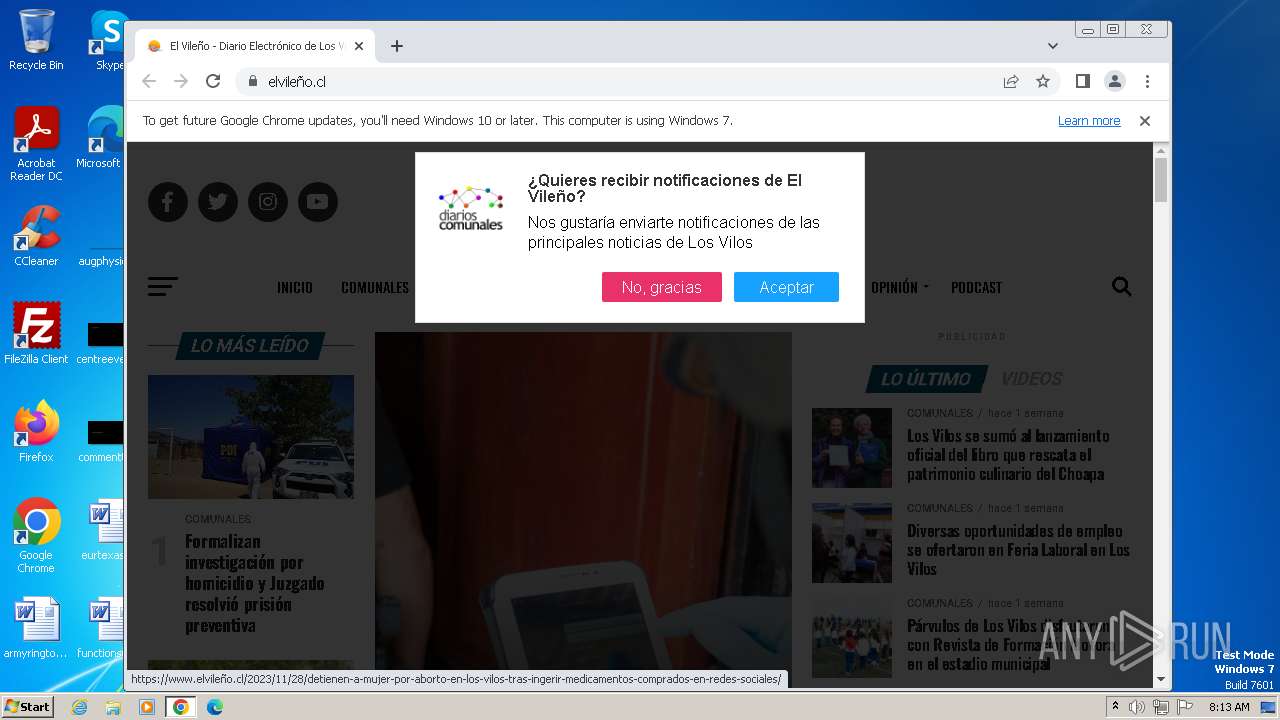Viewport: 1280px width, 720px height.
Task: Open El Vileño Instagram page icon
Action: pyautogui.click(x=268, y=202)
